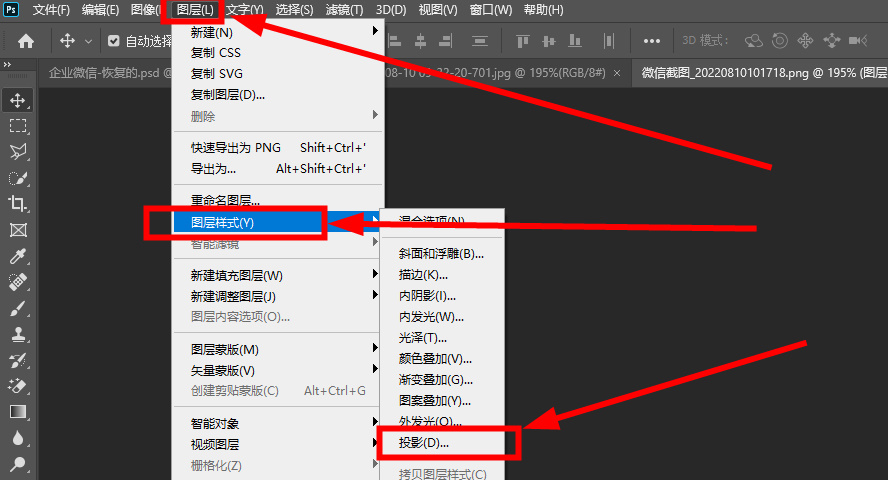Click the 3D pan object icon
888x480 pixels.
(x=805, y=41)
